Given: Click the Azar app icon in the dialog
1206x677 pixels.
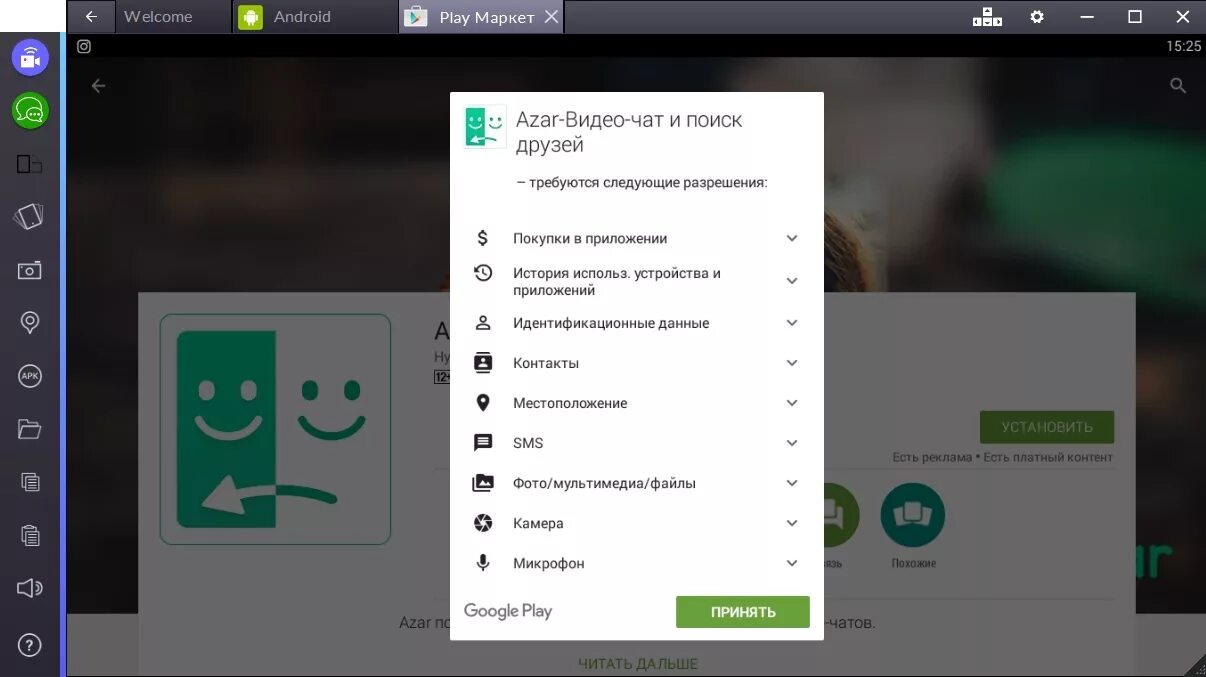Looking at the screenshot, I should click(486, 127).
